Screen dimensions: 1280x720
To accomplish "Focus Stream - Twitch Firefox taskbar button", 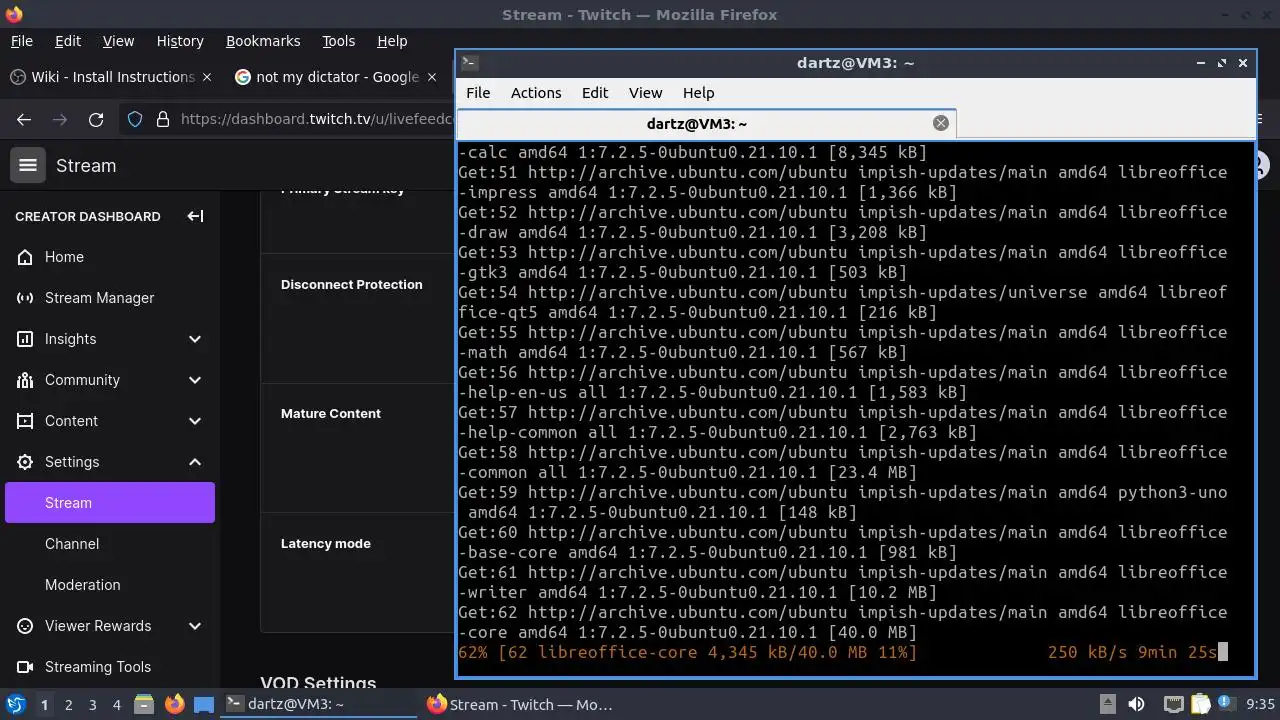I will pos(520,705).
